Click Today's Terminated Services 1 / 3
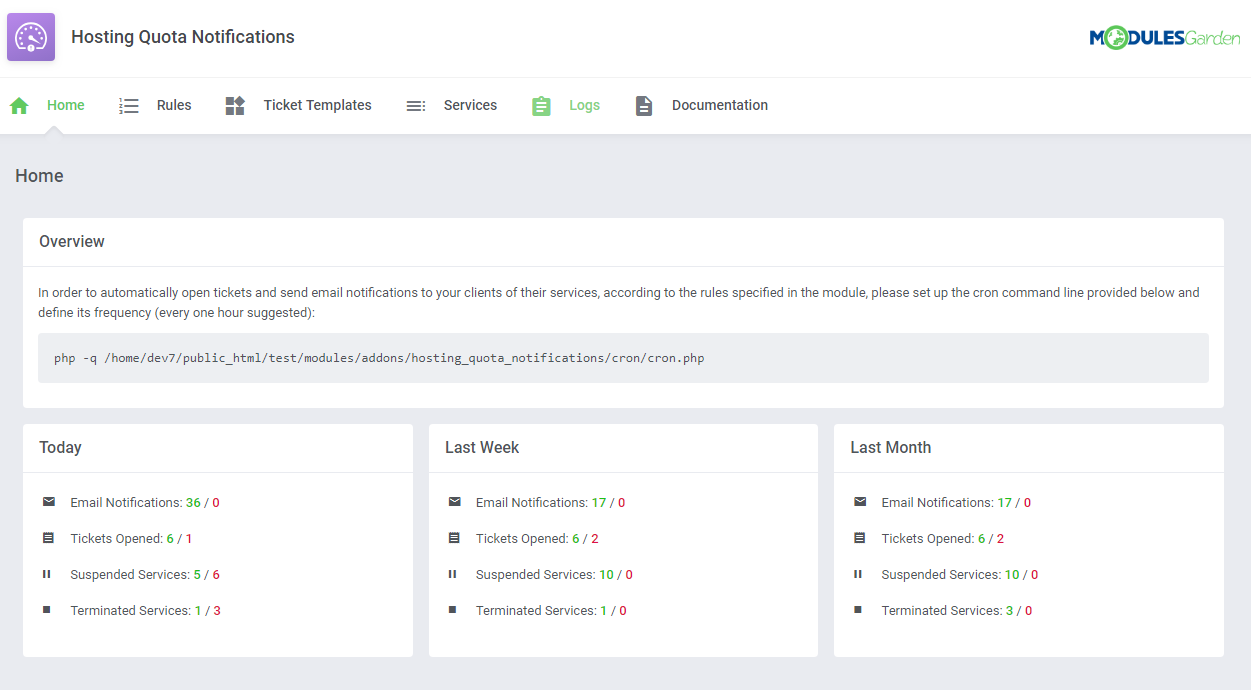 coord(146,611)
